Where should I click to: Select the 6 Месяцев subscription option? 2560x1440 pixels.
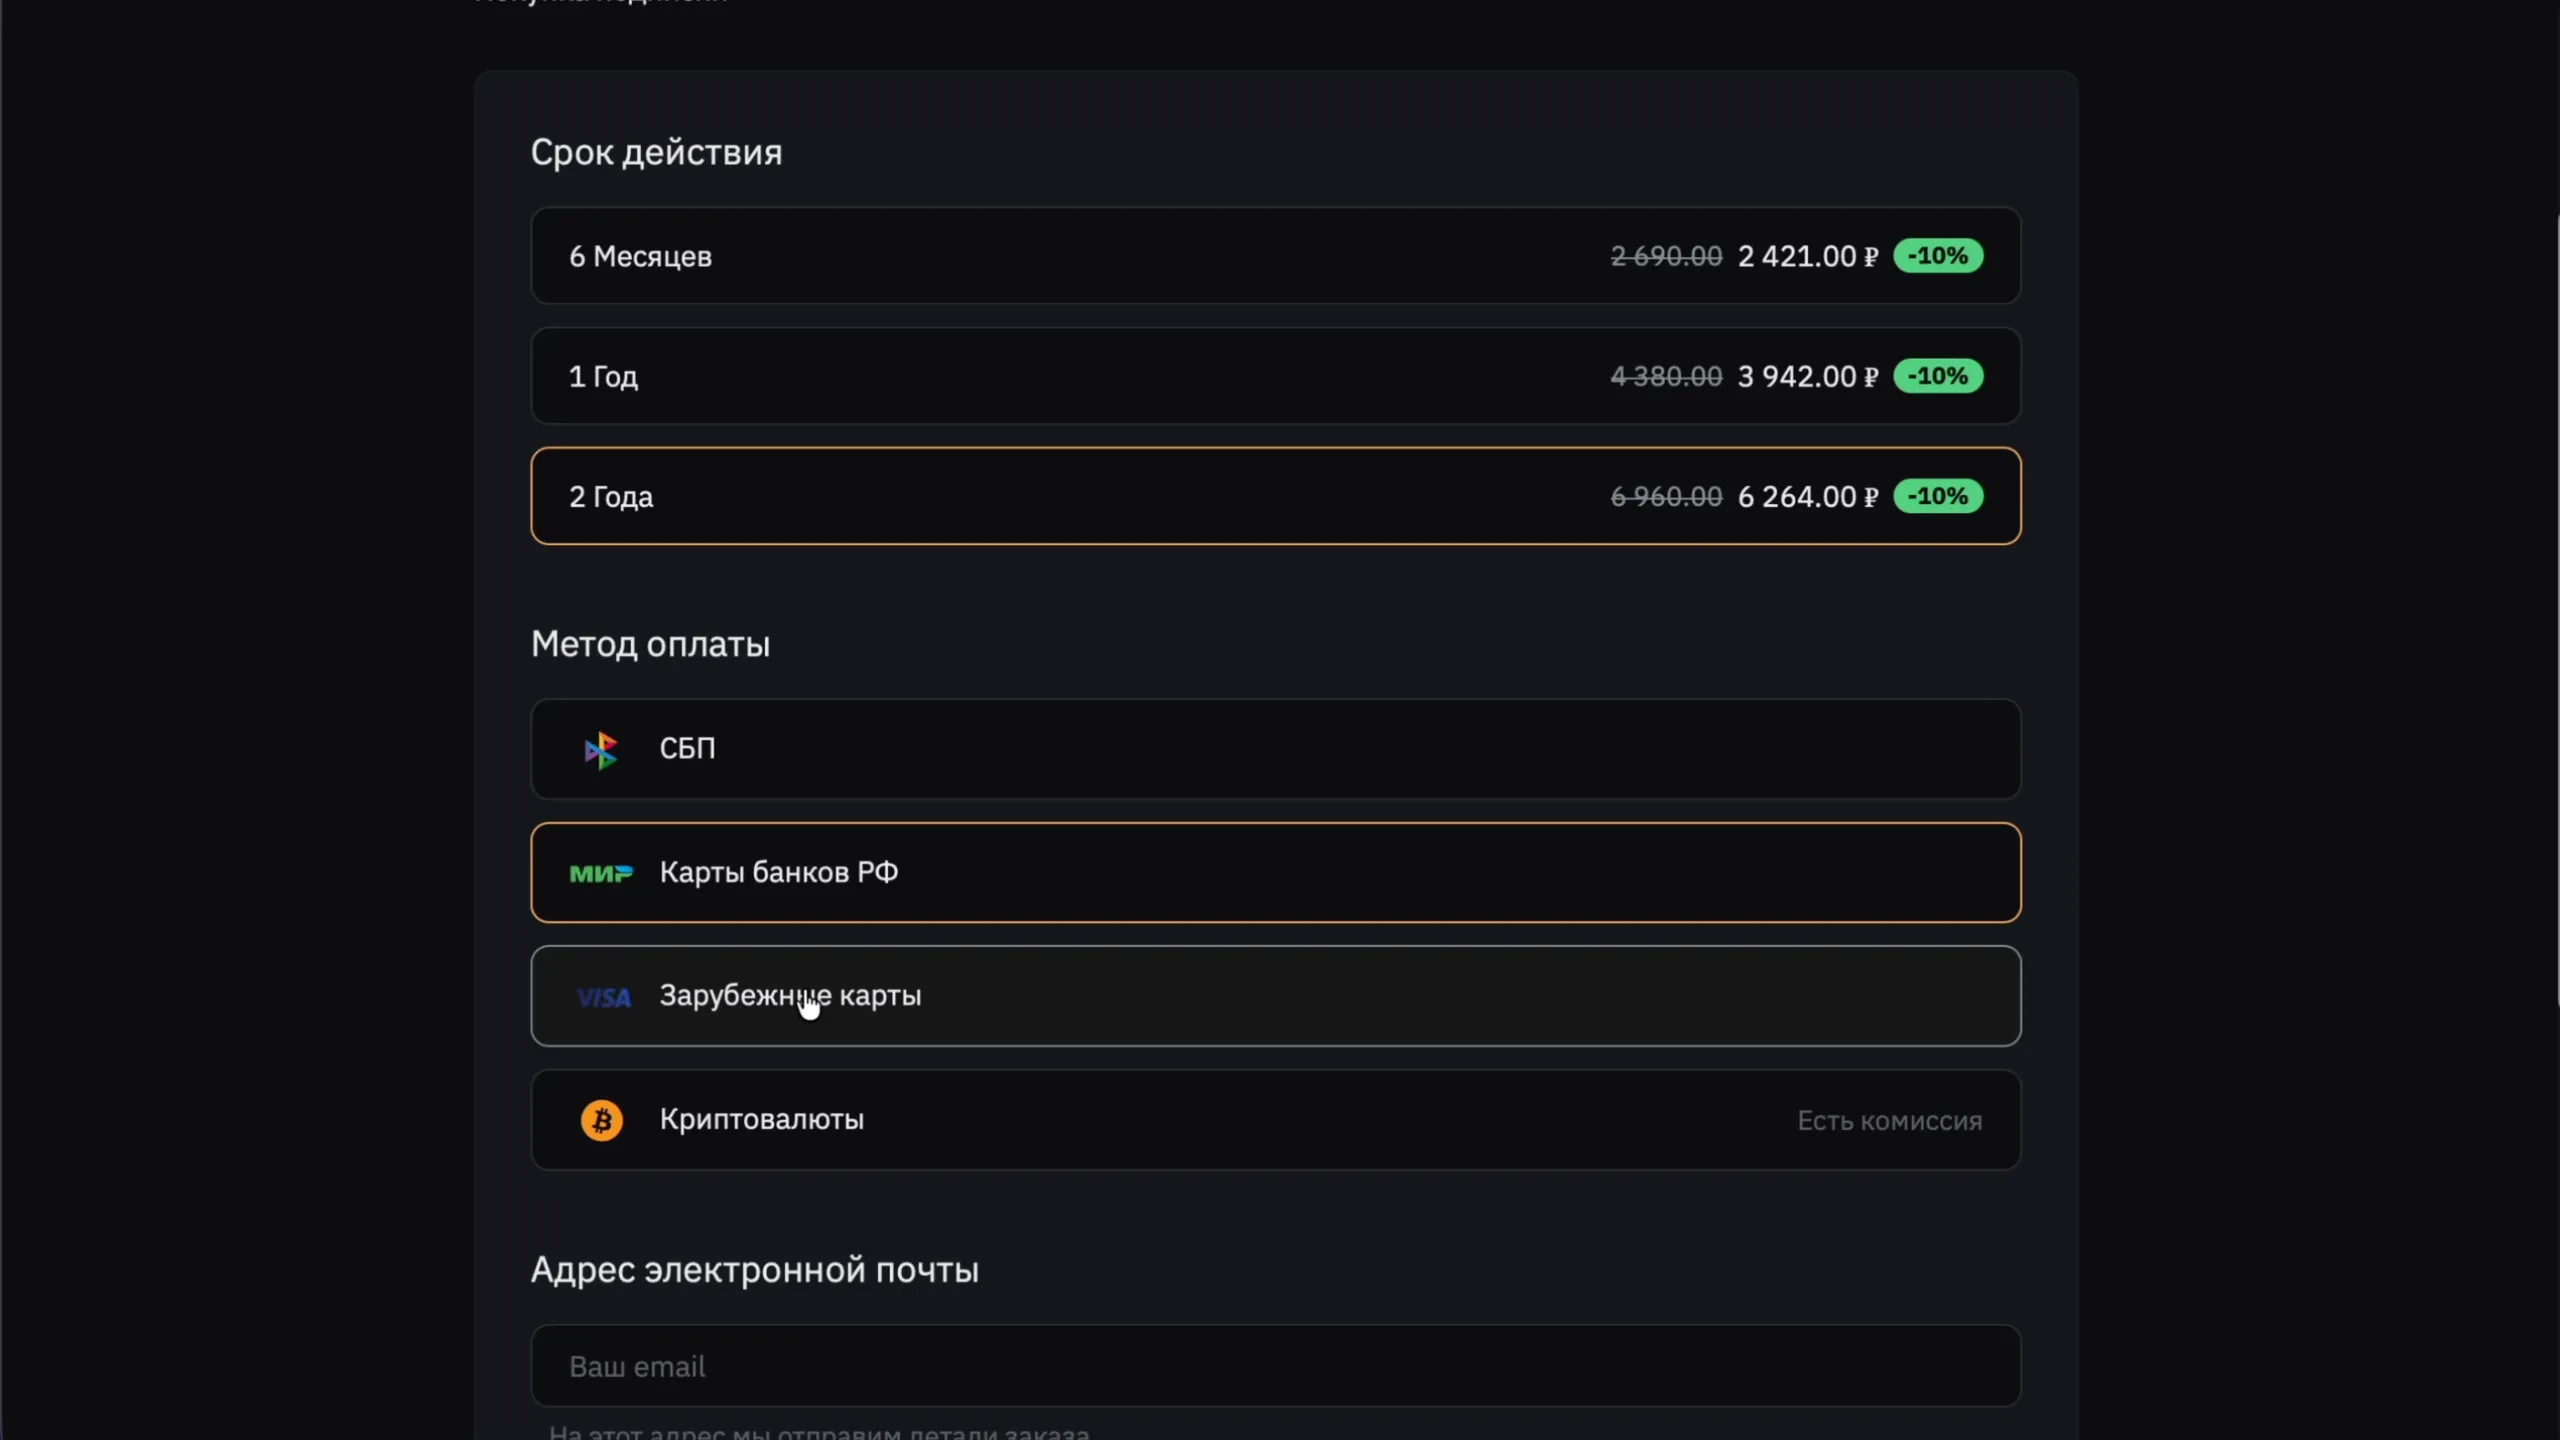1276,256
